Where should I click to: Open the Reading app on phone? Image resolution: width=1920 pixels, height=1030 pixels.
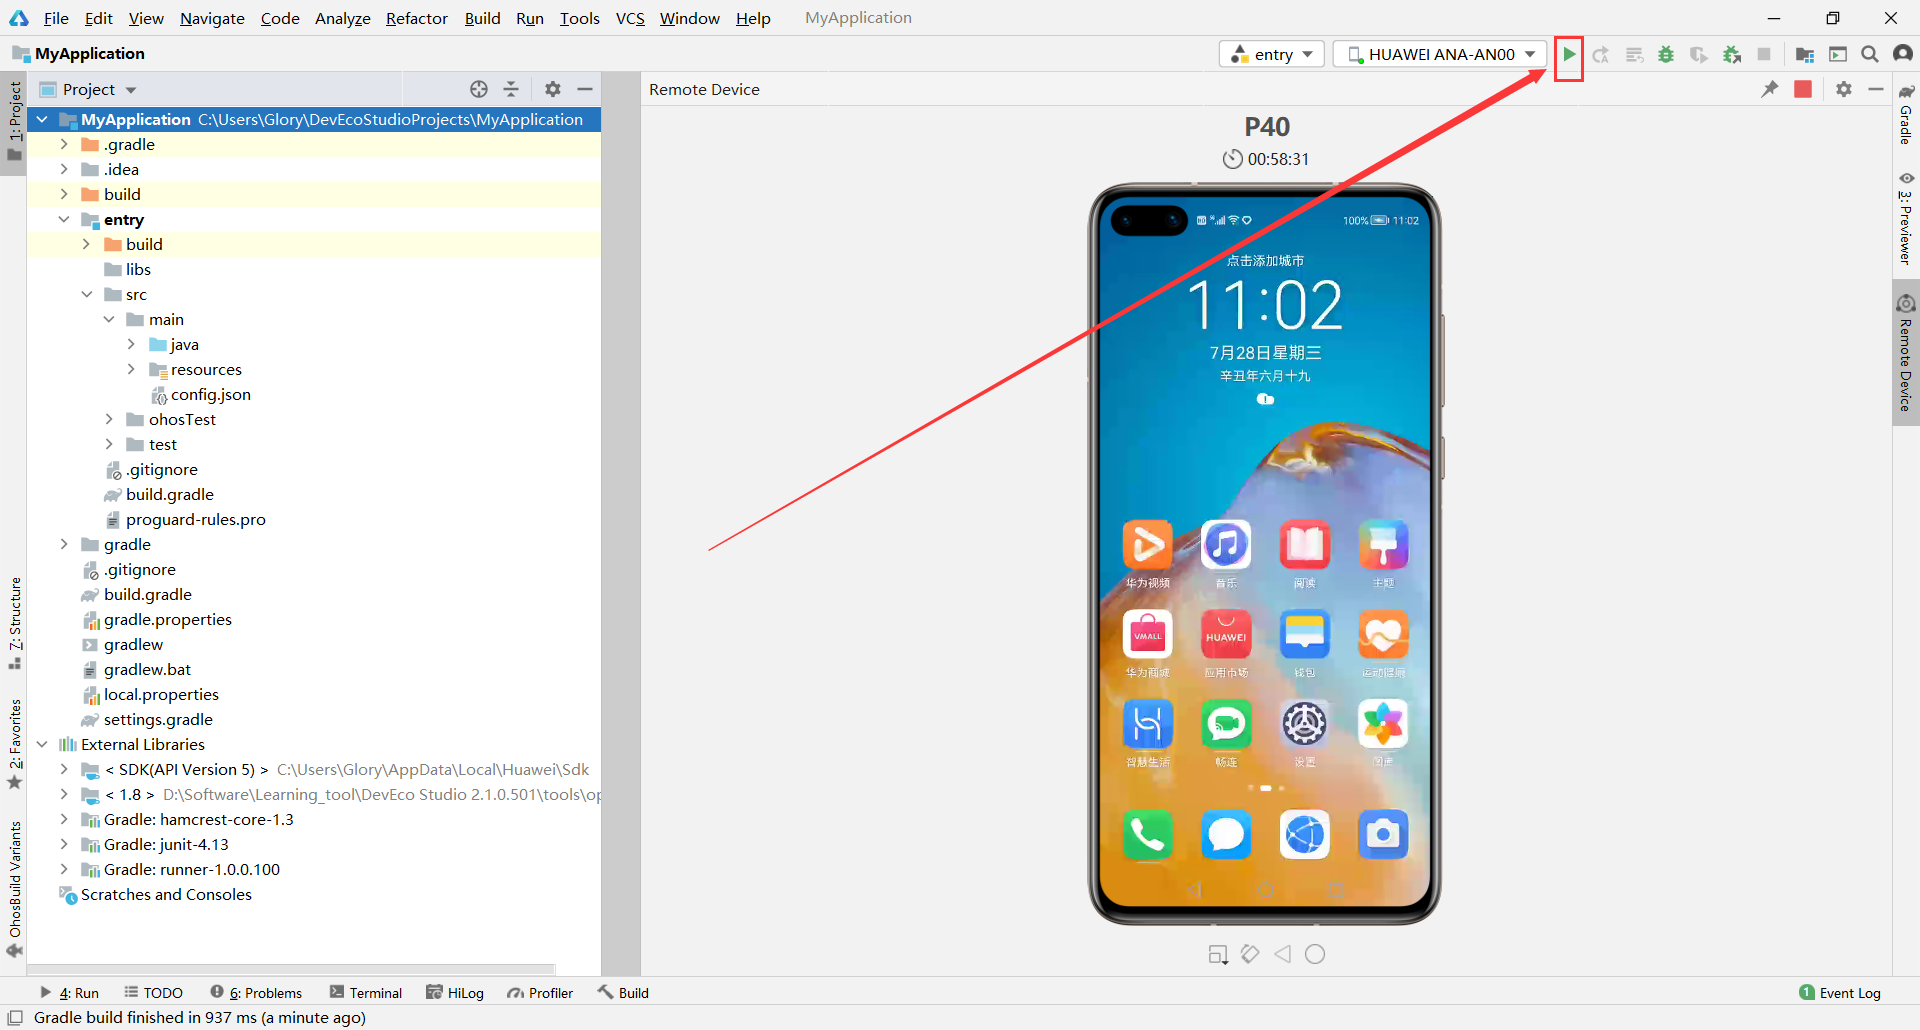[1305, 545]
